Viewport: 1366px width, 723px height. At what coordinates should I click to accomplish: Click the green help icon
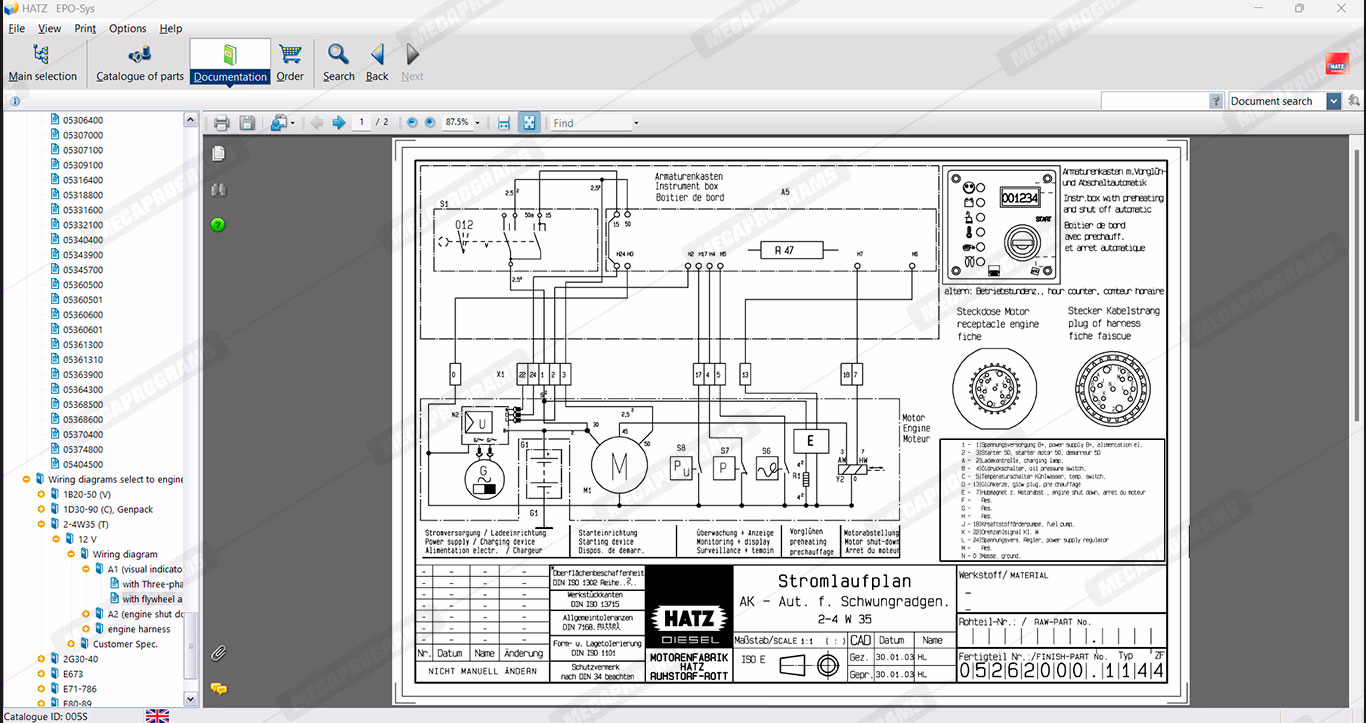218,225
